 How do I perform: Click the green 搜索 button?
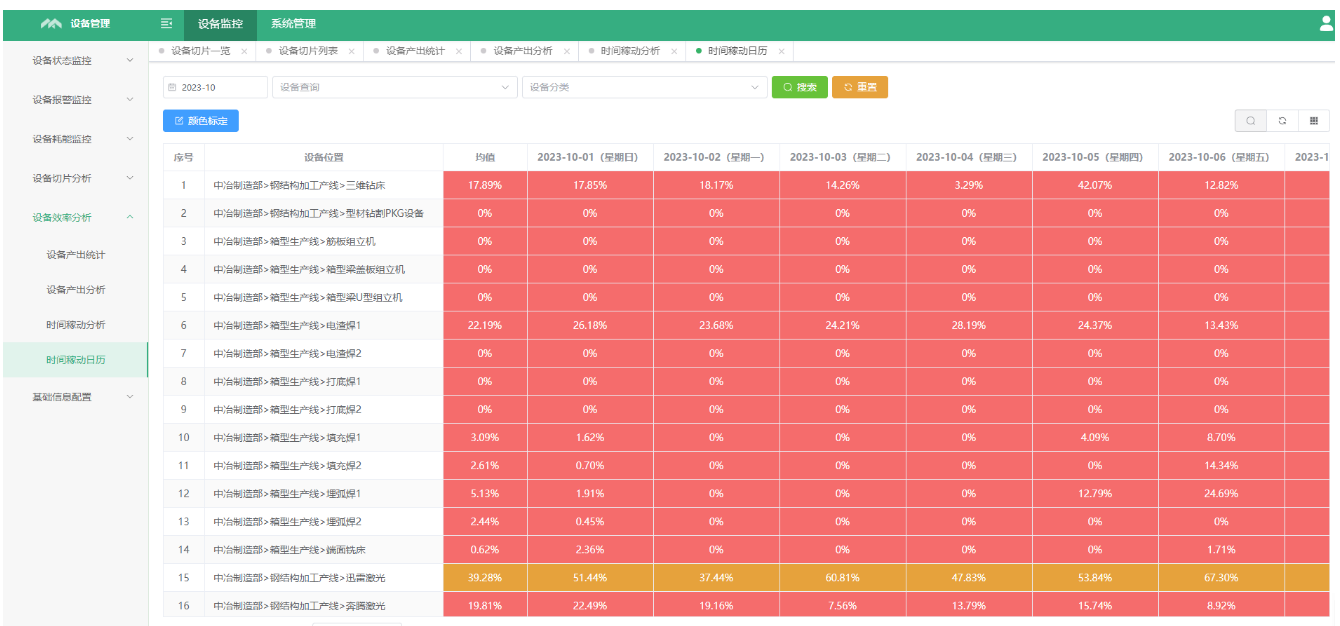(x=800, y=87)
